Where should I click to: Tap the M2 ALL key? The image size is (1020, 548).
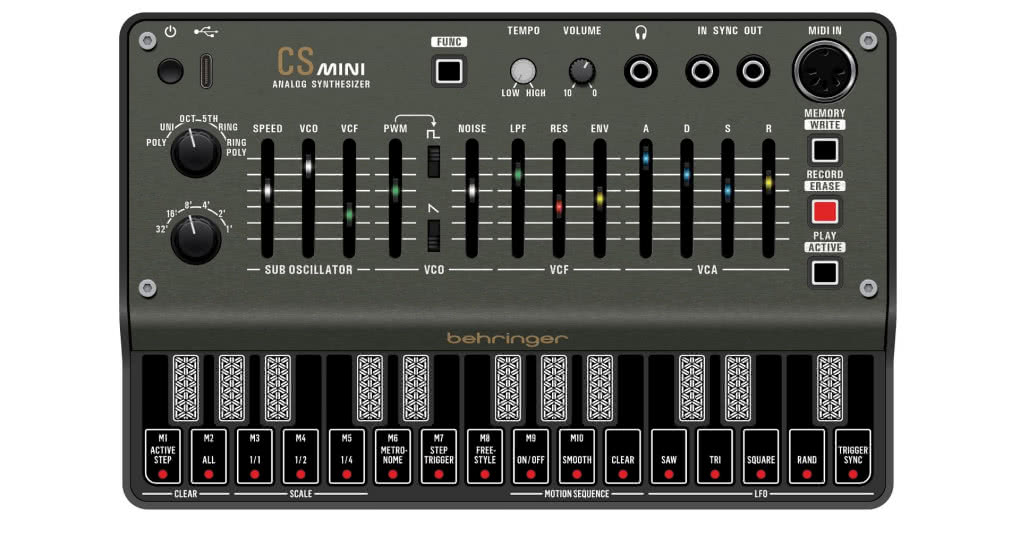point(209,456)
